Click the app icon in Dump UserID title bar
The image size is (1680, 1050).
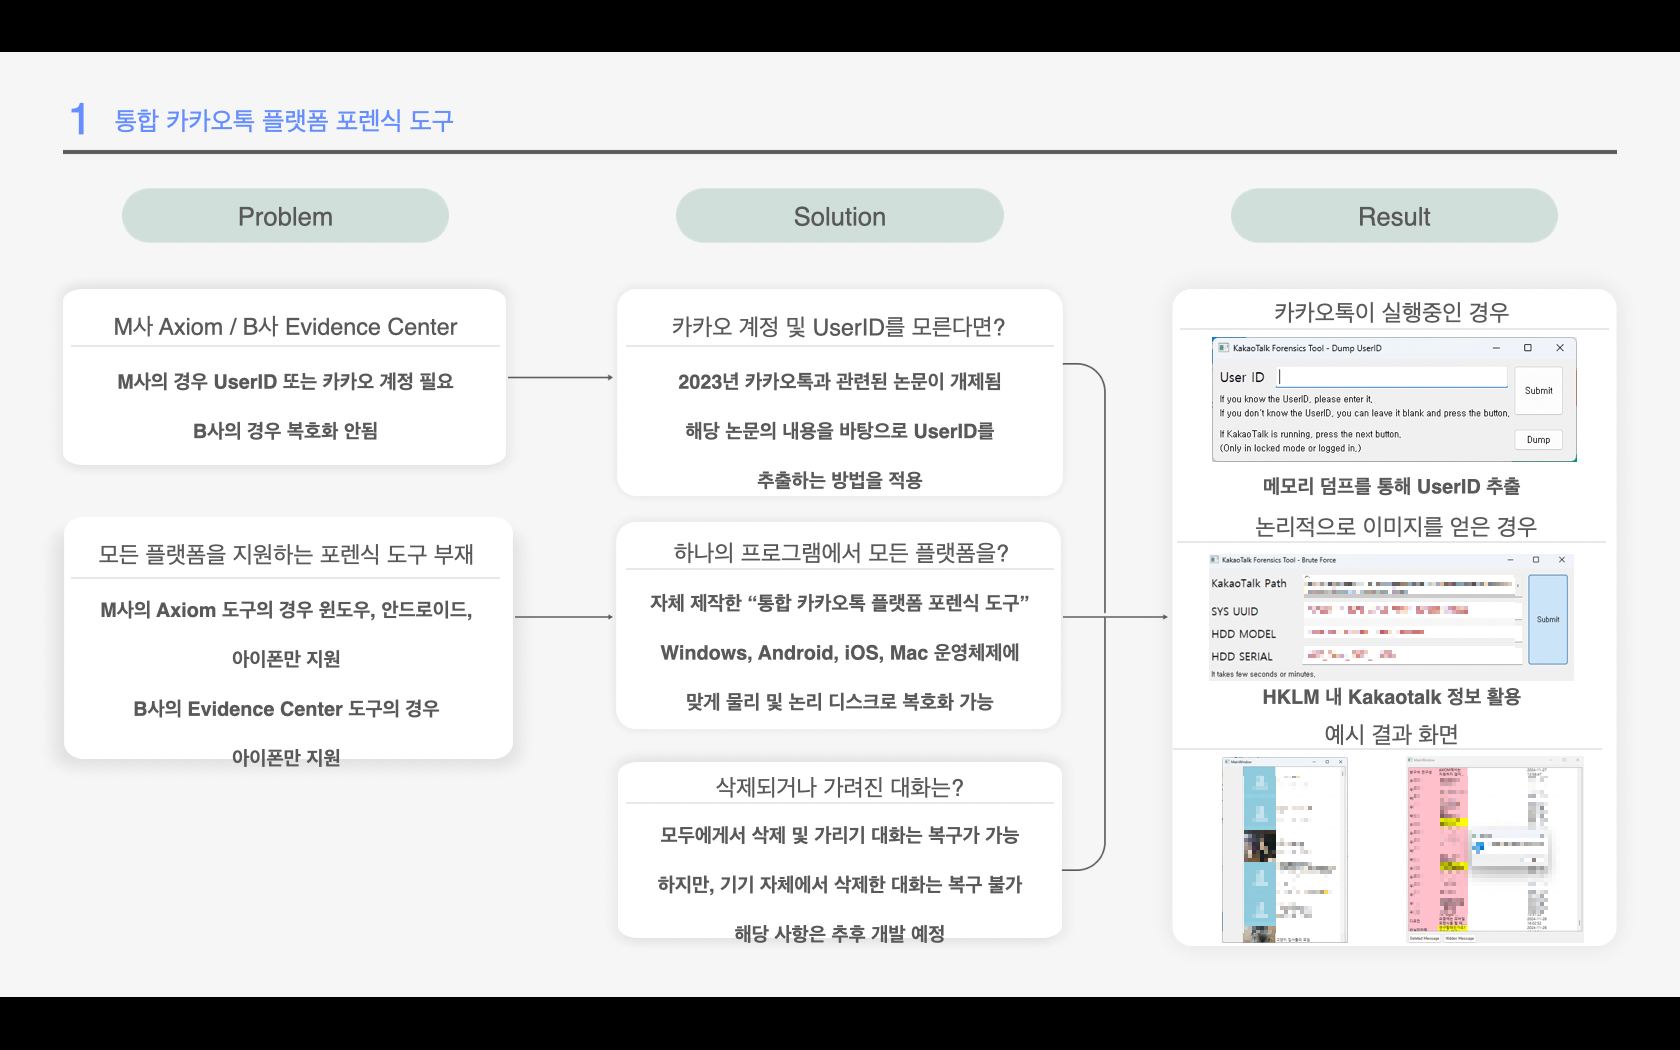click(1222, 348)
